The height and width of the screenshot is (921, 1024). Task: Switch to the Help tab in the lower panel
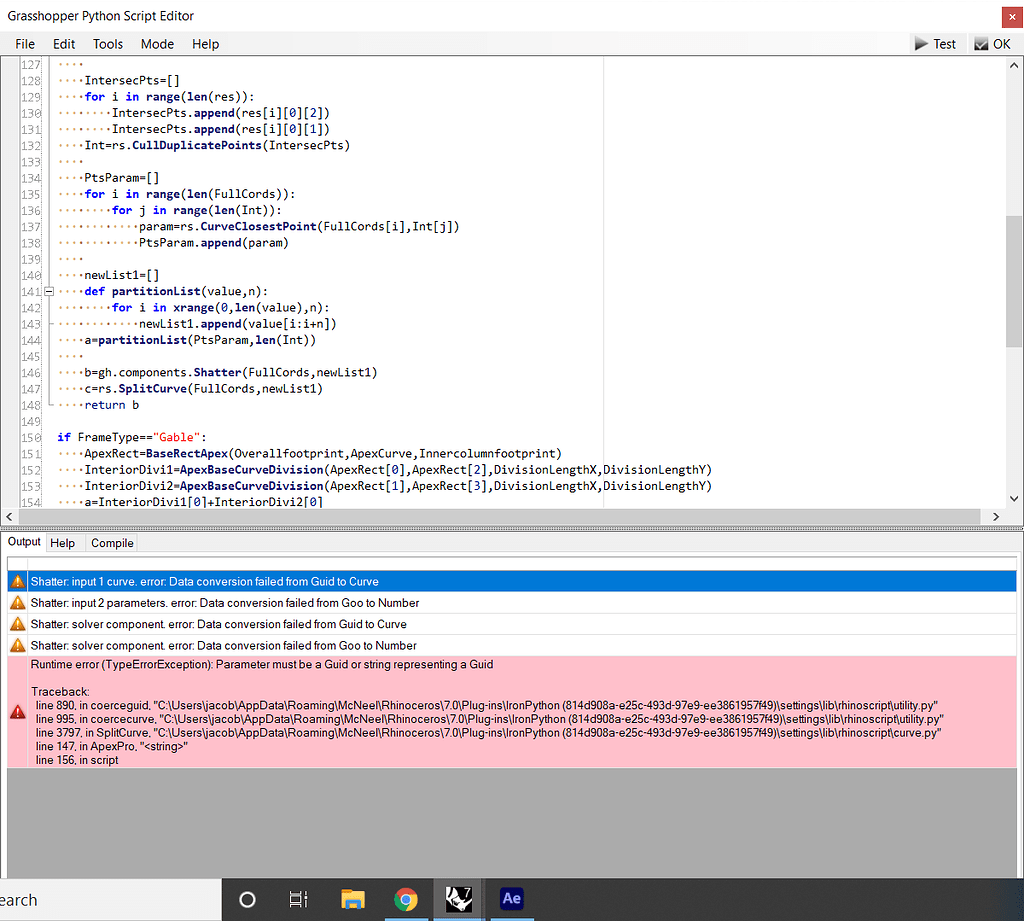pyautogui.click(x=63, y=543)
